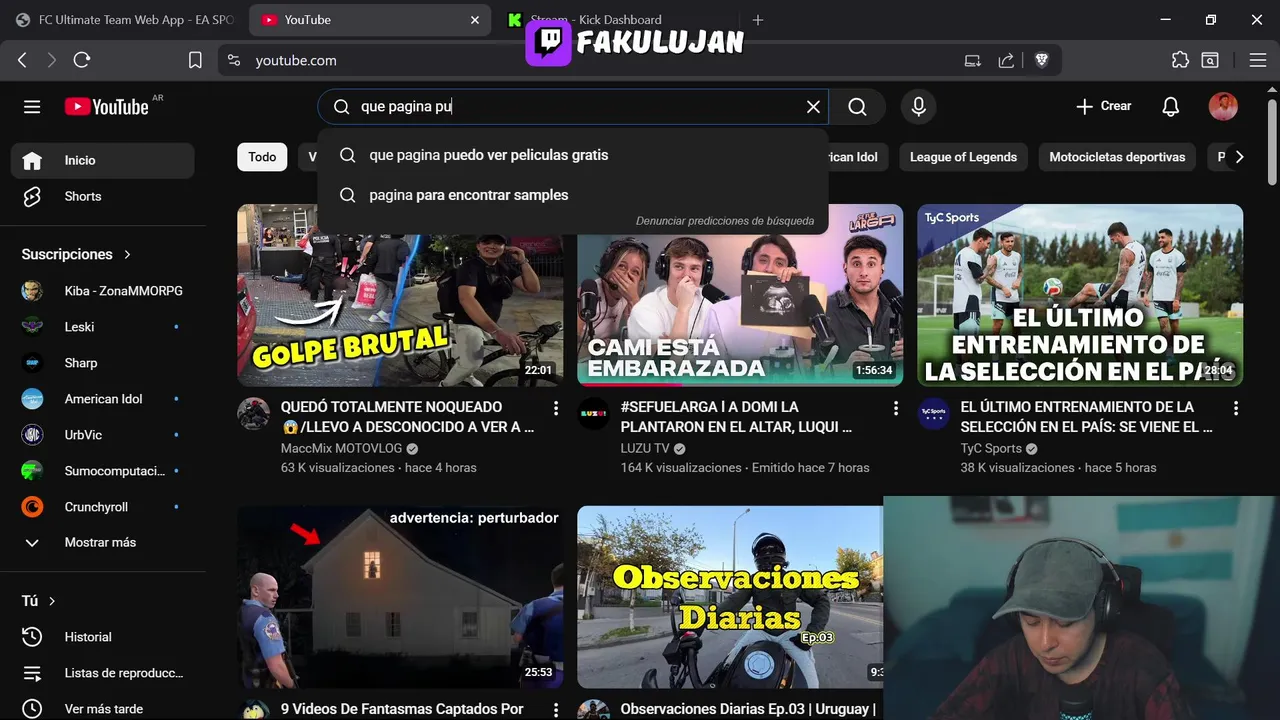Viewport: 1280px width, 720px height.
Task: Expand the Suscripciones section
Action: point(77,254)
